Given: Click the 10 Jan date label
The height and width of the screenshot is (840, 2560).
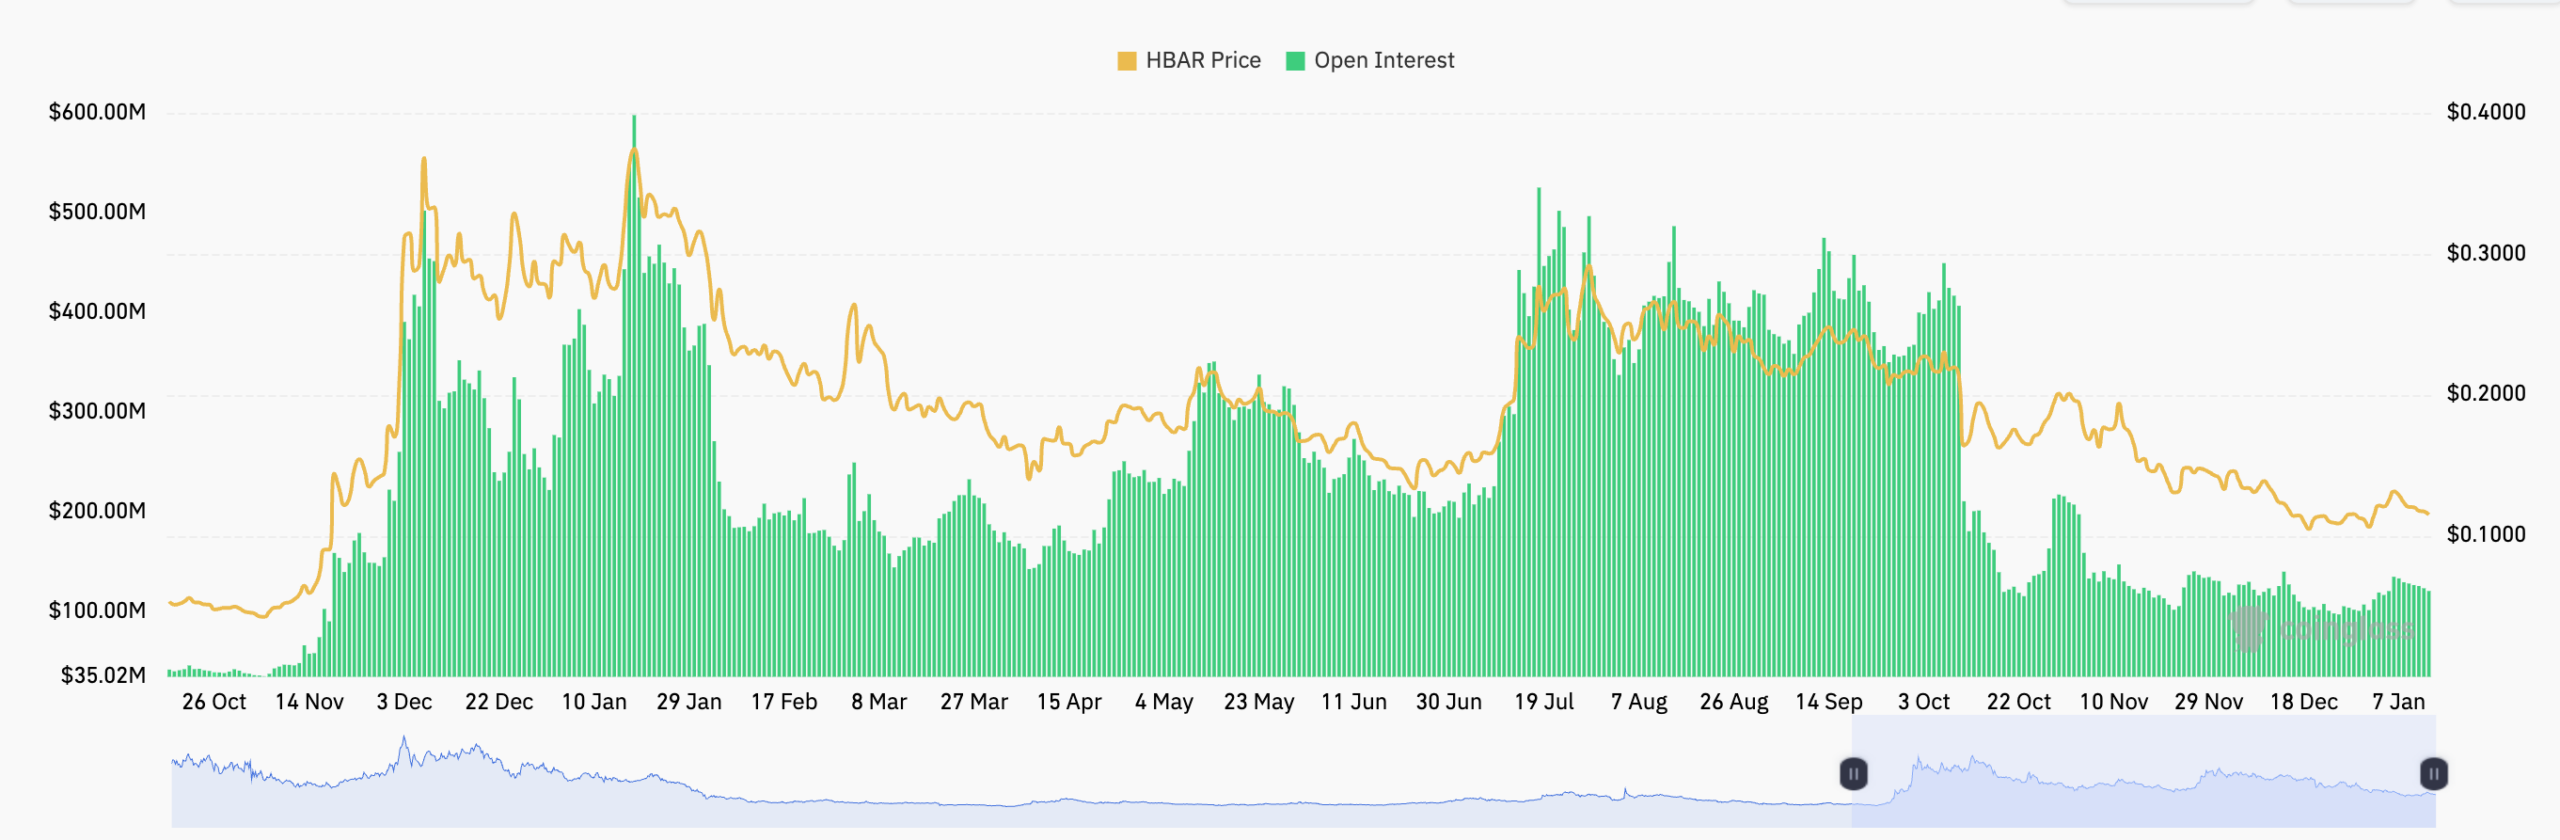Looking at the screenshot, I should click(x=594, y=702).
